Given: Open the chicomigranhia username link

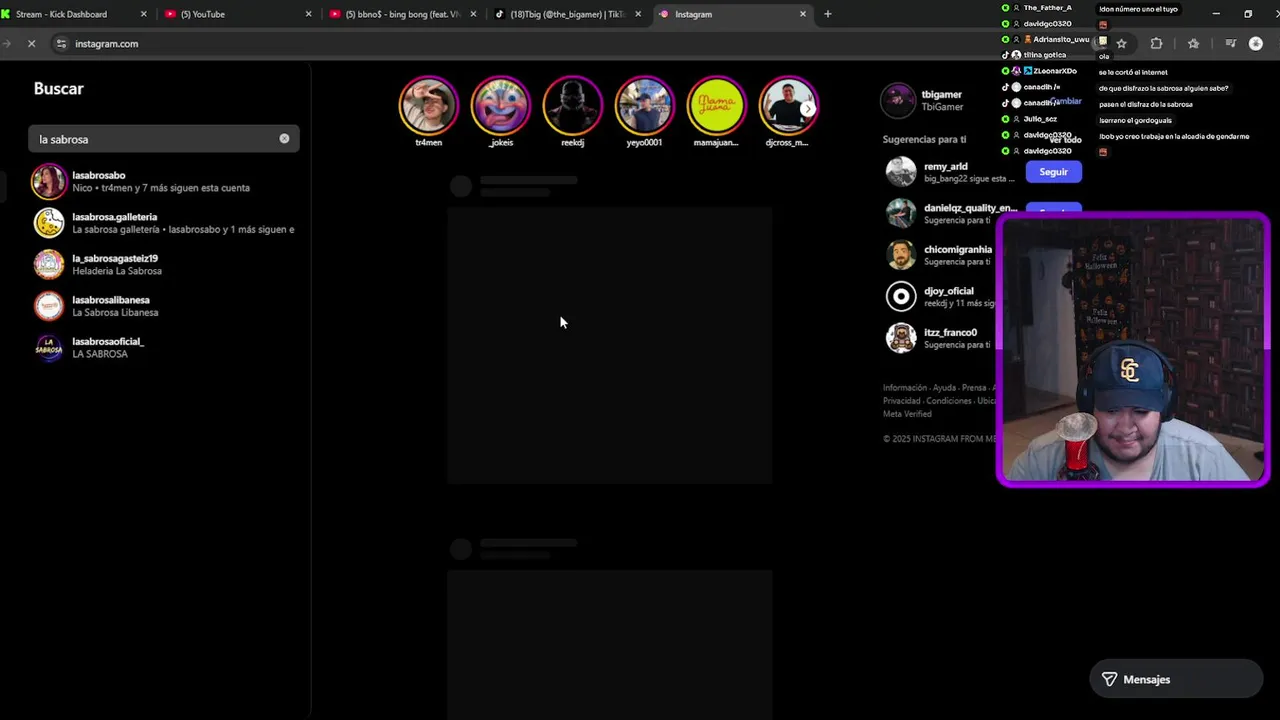Looking at the screenshot, I should point(958,250).
